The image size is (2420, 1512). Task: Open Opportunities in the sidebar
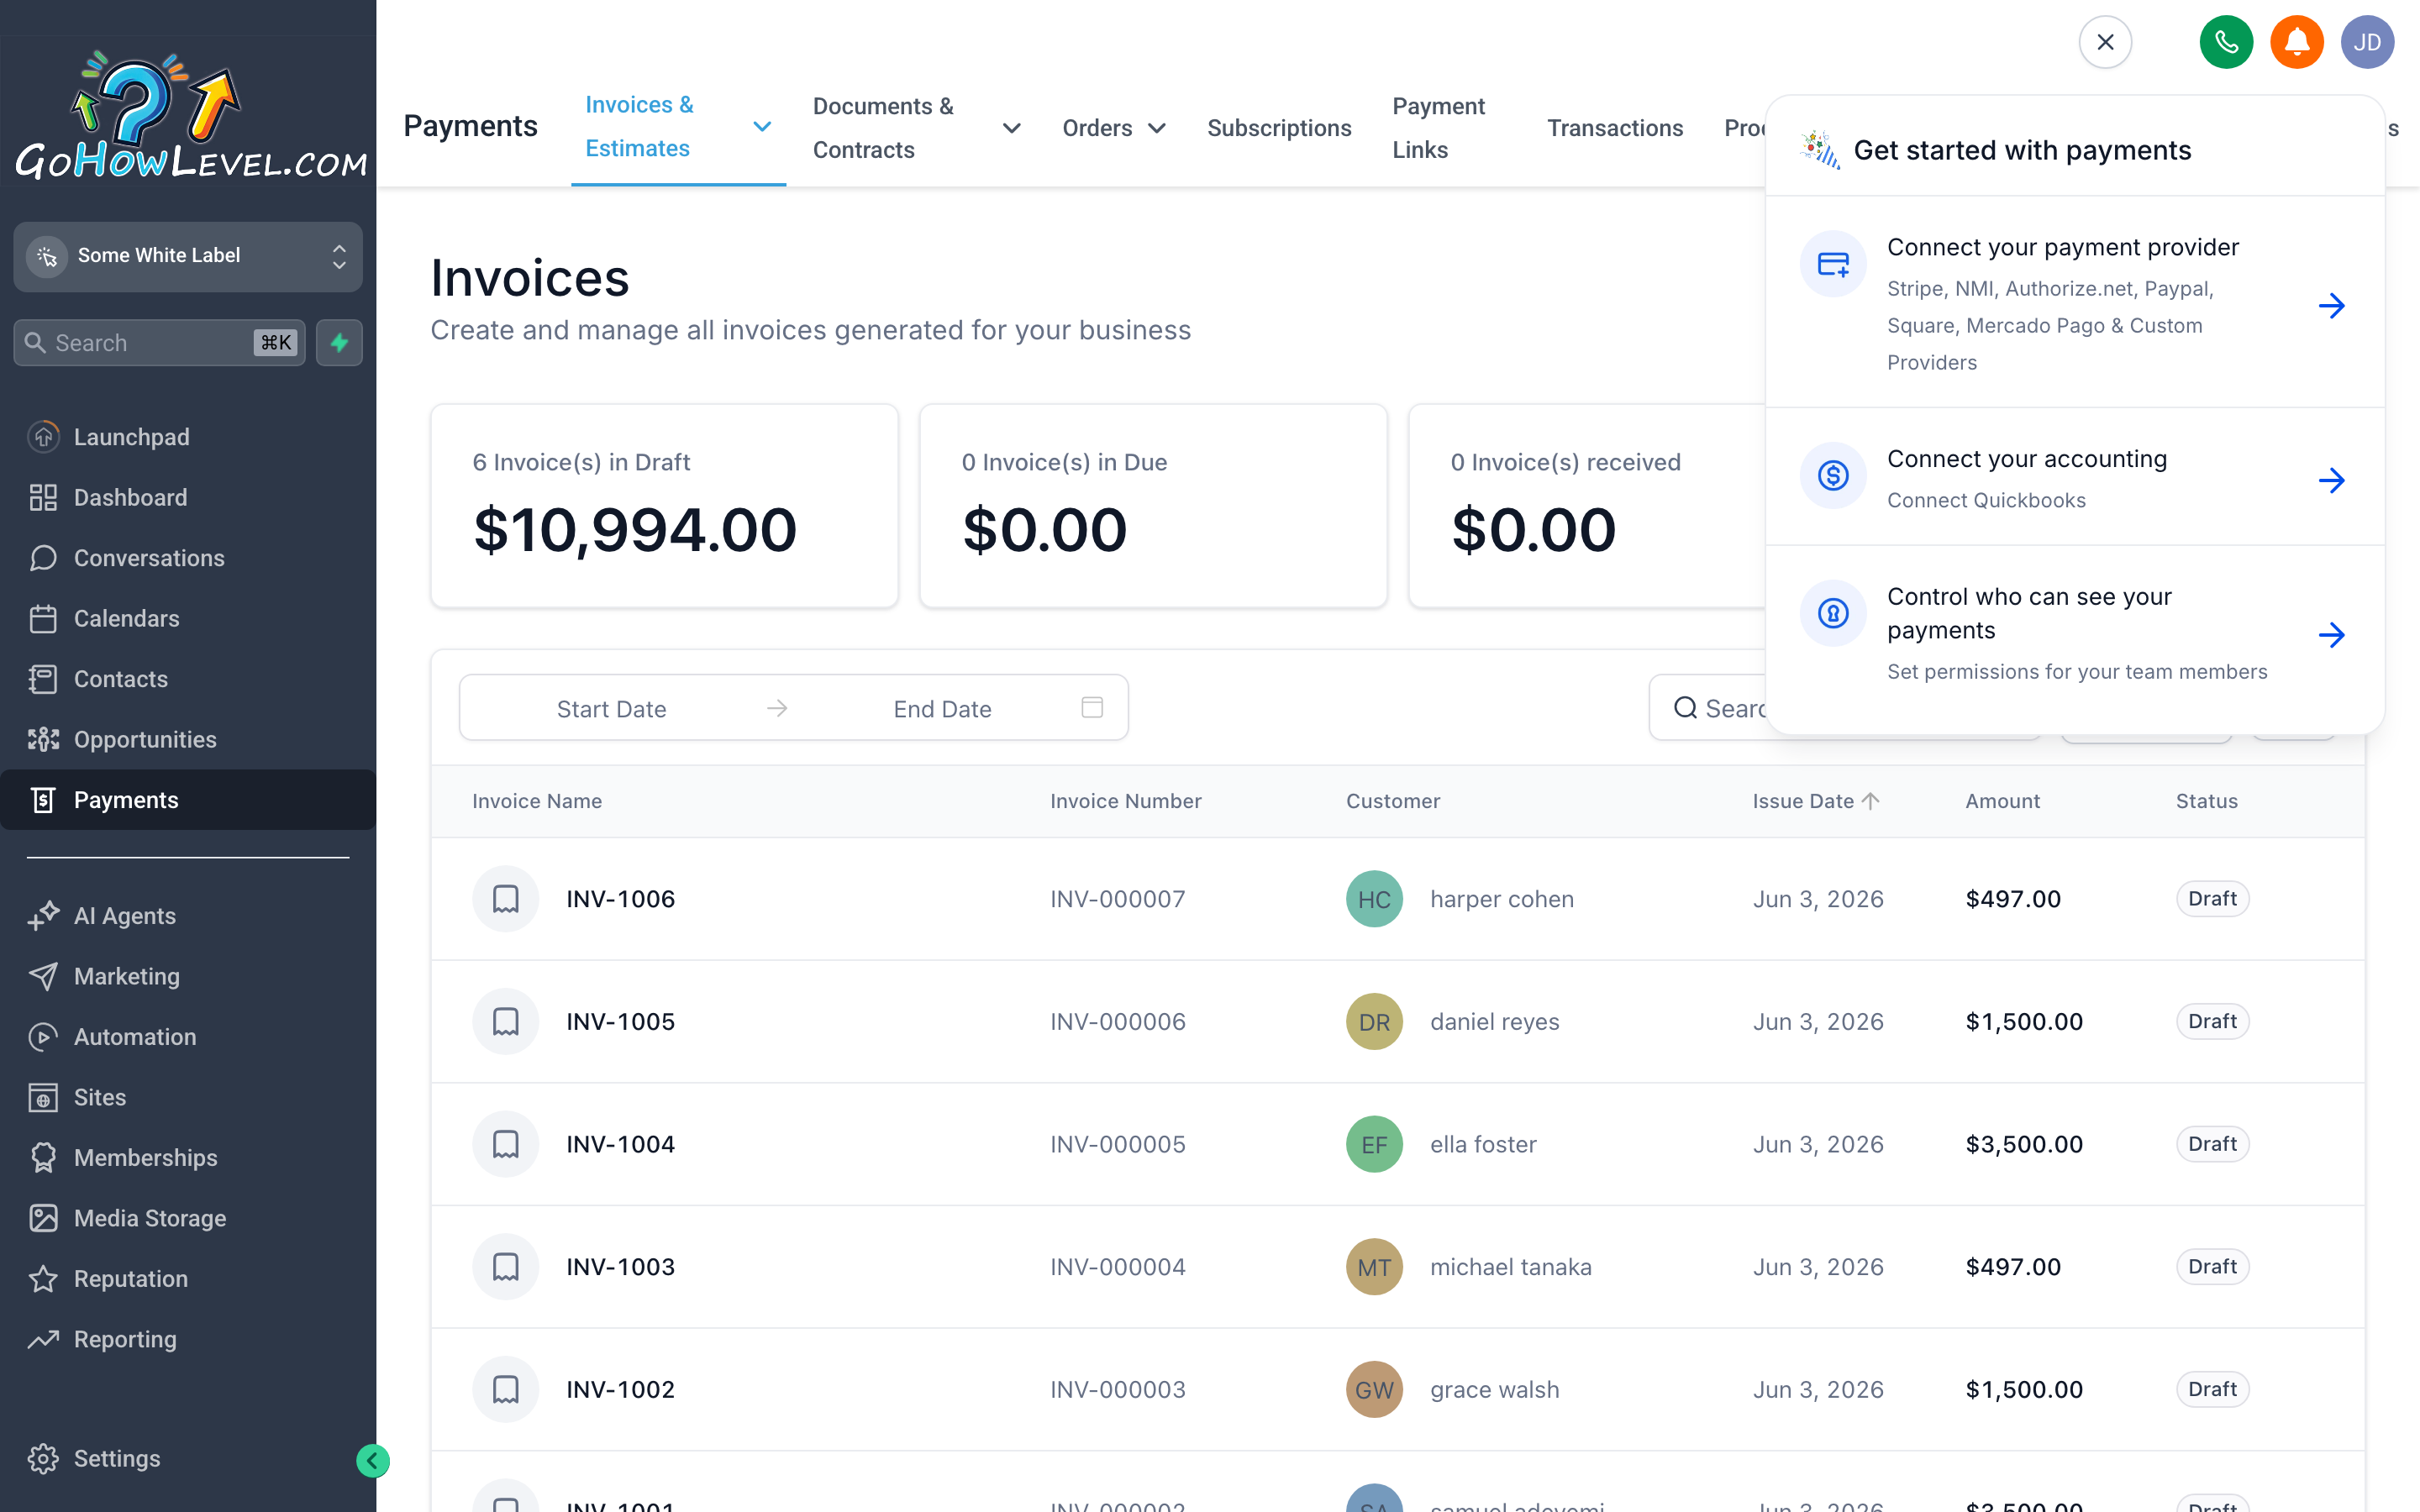(x=188, y=739)
